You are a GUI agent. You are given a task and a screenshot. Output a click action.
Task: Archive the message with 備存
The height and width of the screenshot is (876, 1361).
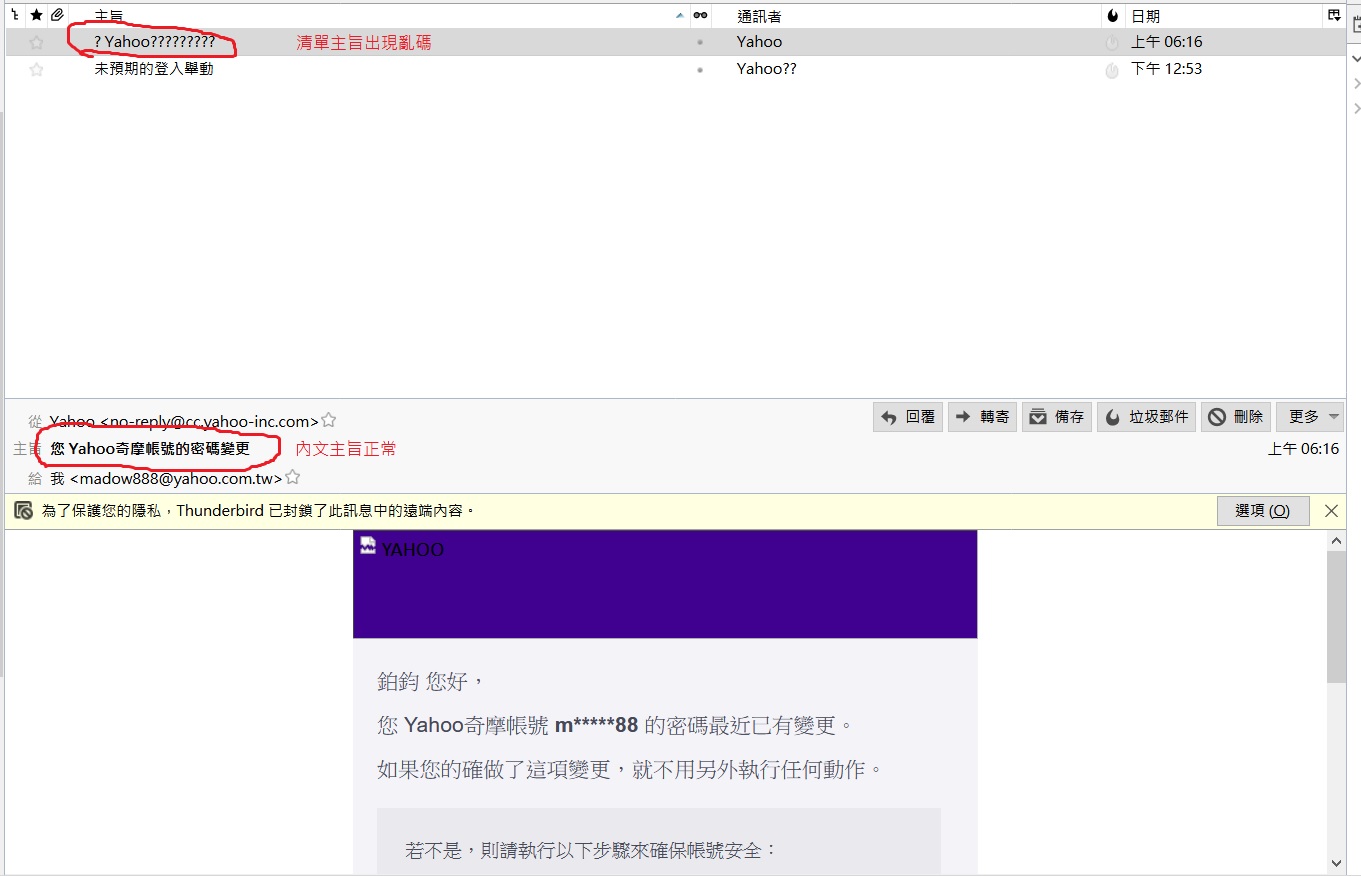tap(1058, 417)
